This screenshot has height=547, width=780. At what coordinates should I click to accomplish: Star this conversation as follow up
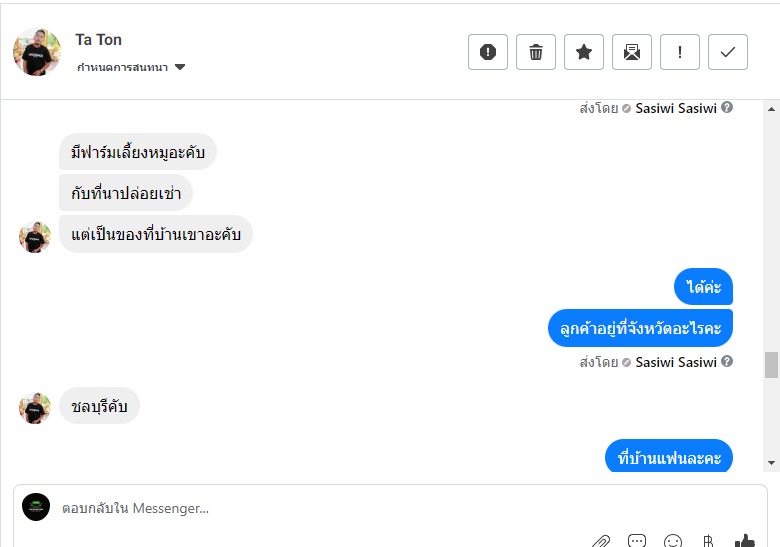click(x=584, y=52)
